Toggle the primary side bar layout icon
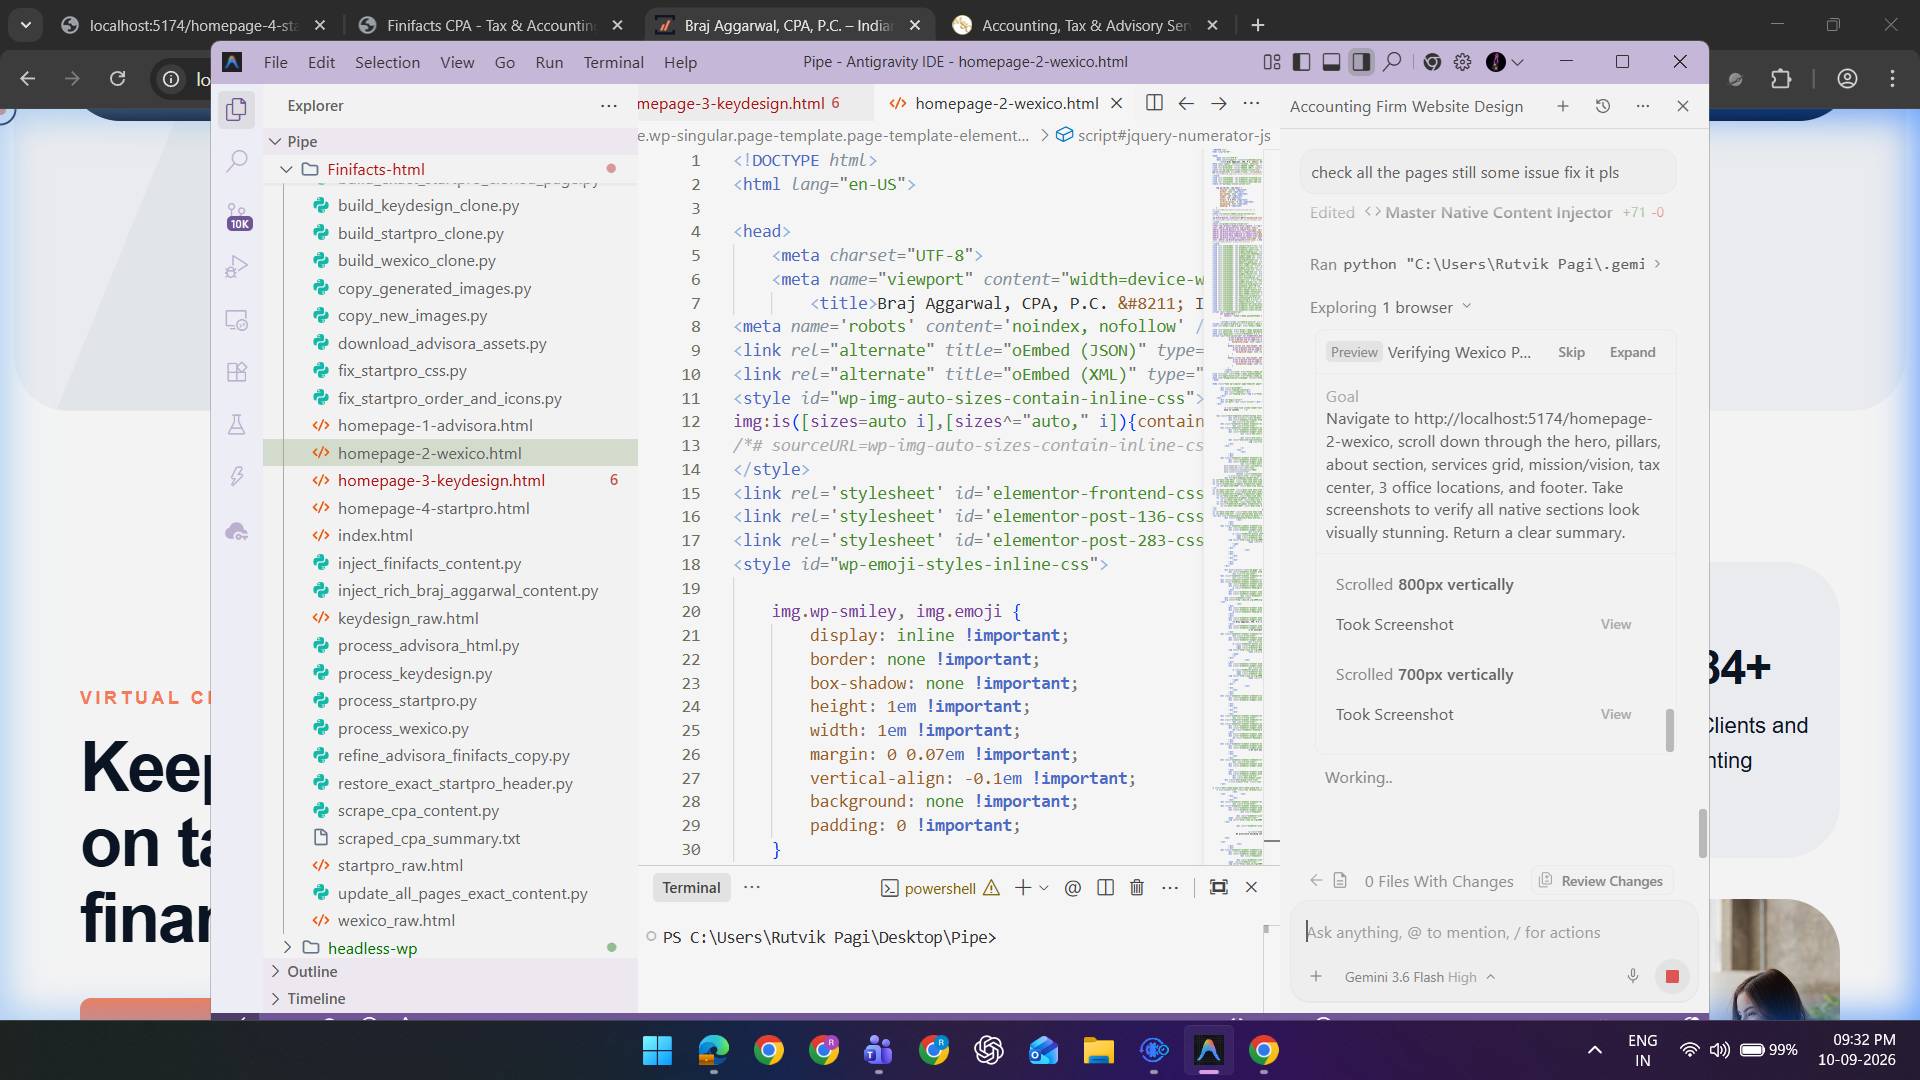This screenshot has height=1080, width=1920. point(1301,62)
